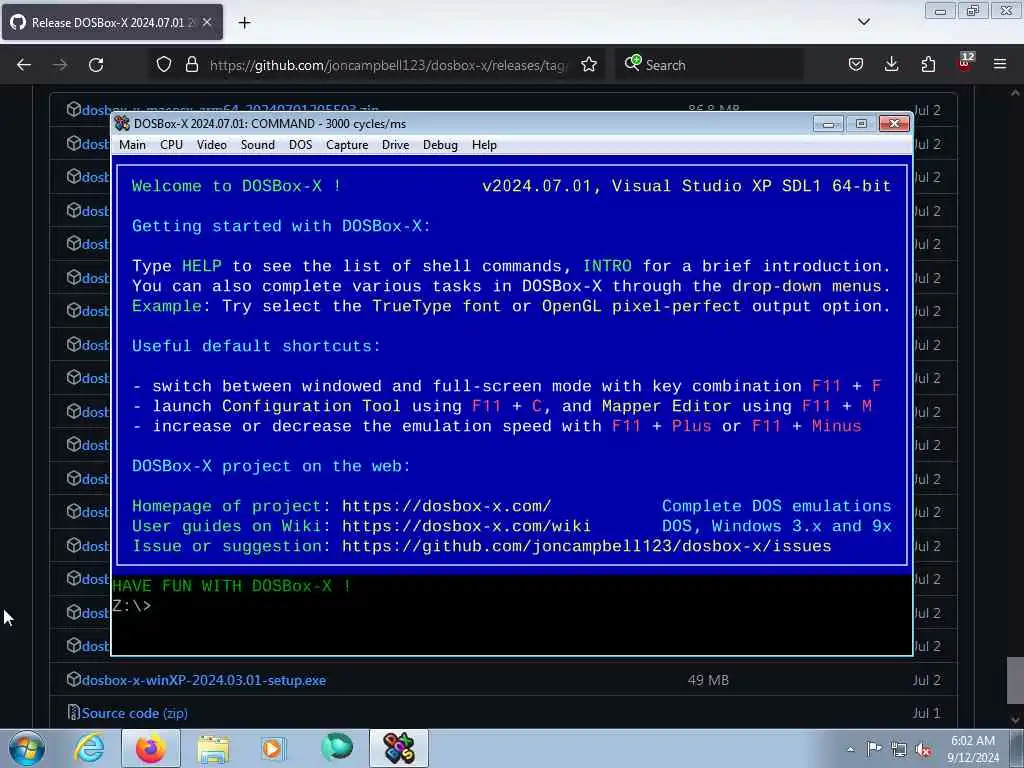This screenshot has height=768, width=1024.
Task: Open the Main menu in DOSBox-X
Action: point(133,145)
